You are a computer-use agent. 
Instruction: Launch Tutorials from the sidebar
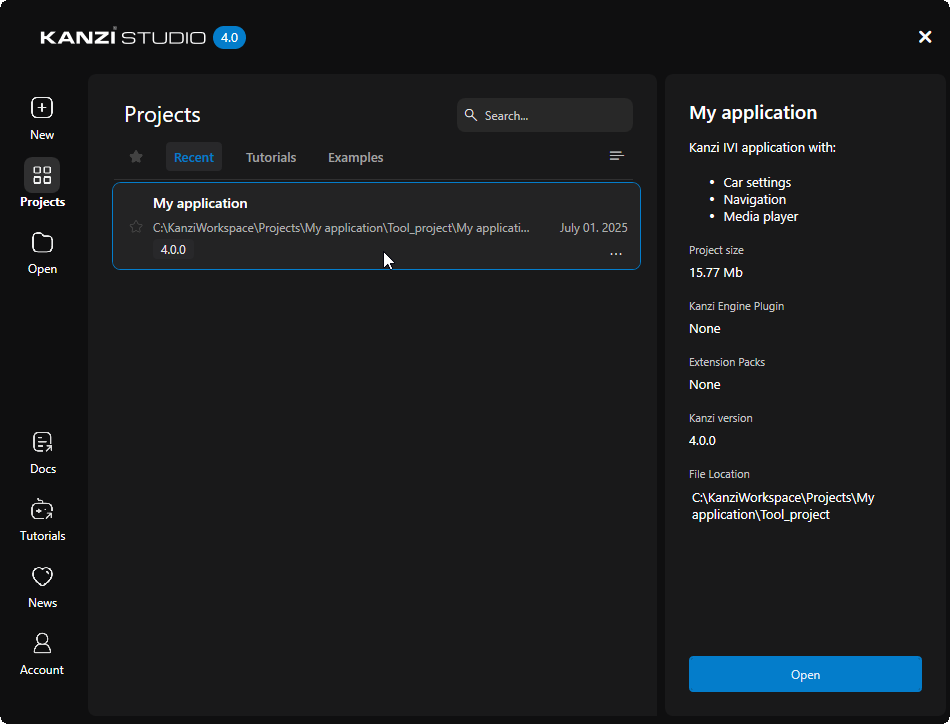(42, 510)
